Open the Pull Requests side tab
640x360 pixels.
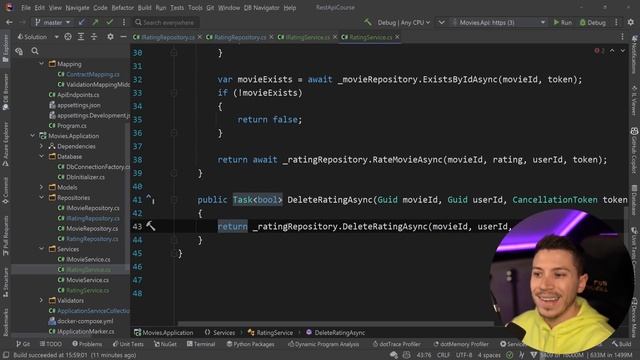[x=5, y=236]
